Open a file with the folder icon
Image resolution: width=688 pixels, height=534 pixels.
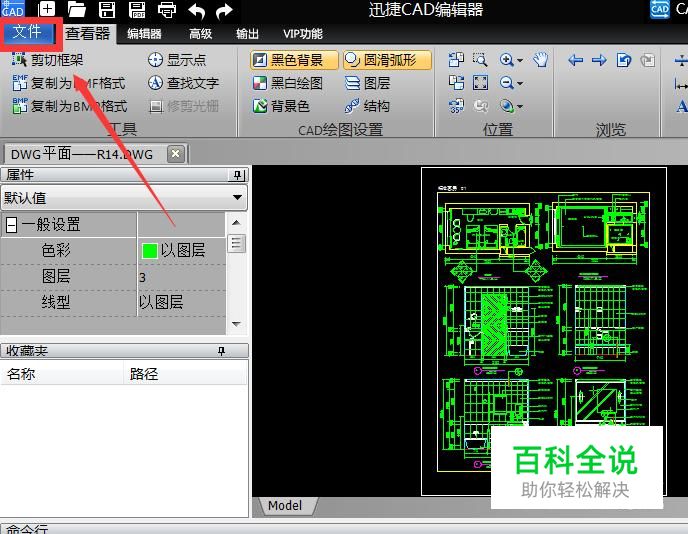(77, 9)
